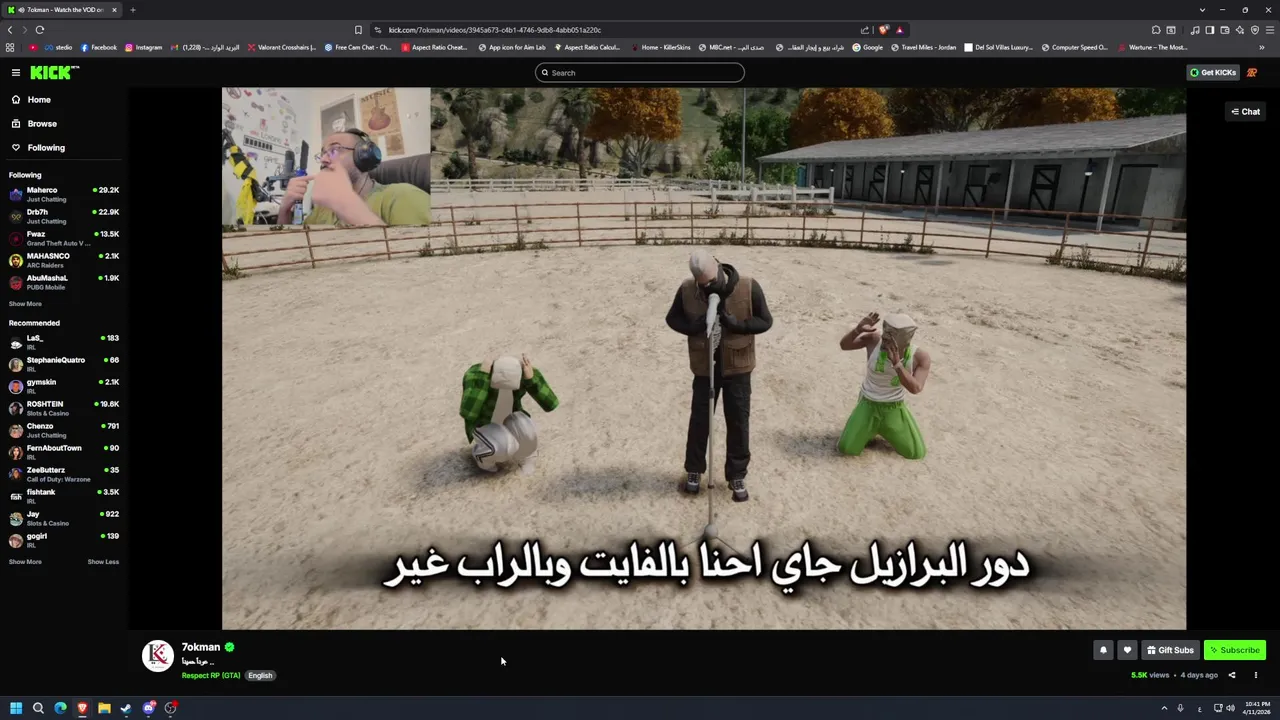The height and width of the screenshot is (720, 1280).
Task: Open the browser main menu
Action: pos(1270,30)
